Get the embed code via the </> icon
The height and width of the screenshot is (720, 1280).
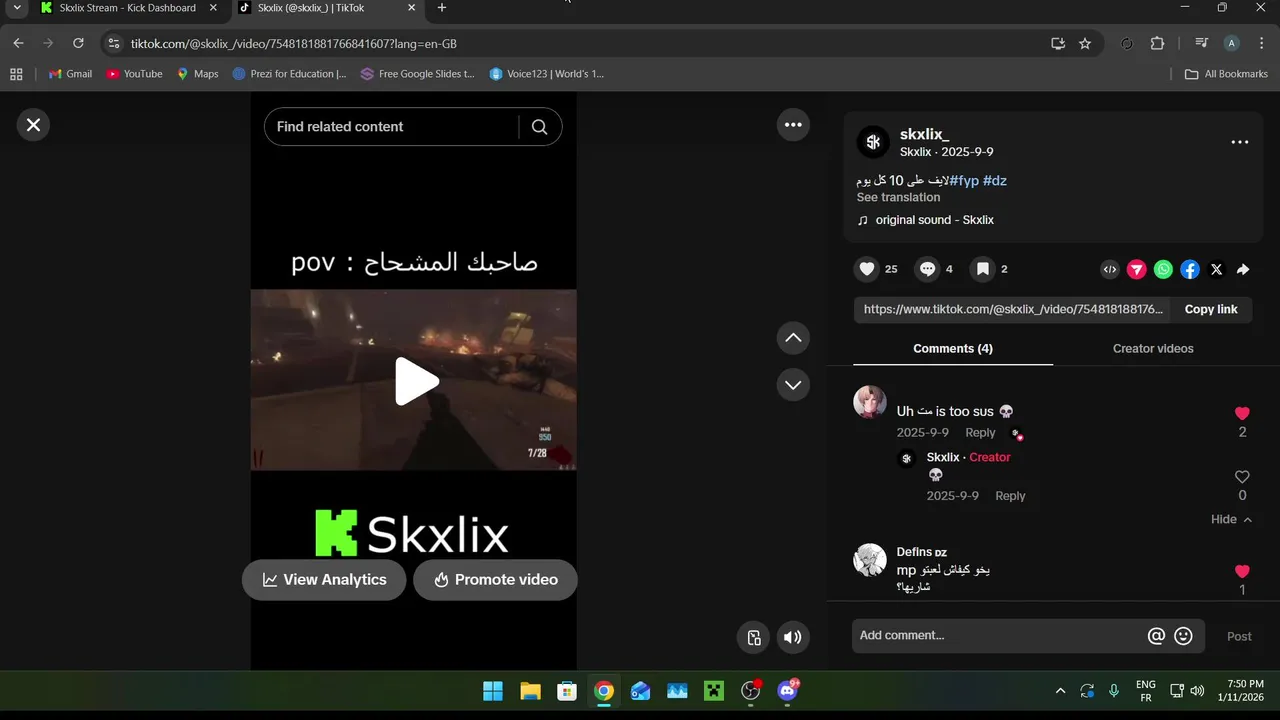pos(1110,269)
